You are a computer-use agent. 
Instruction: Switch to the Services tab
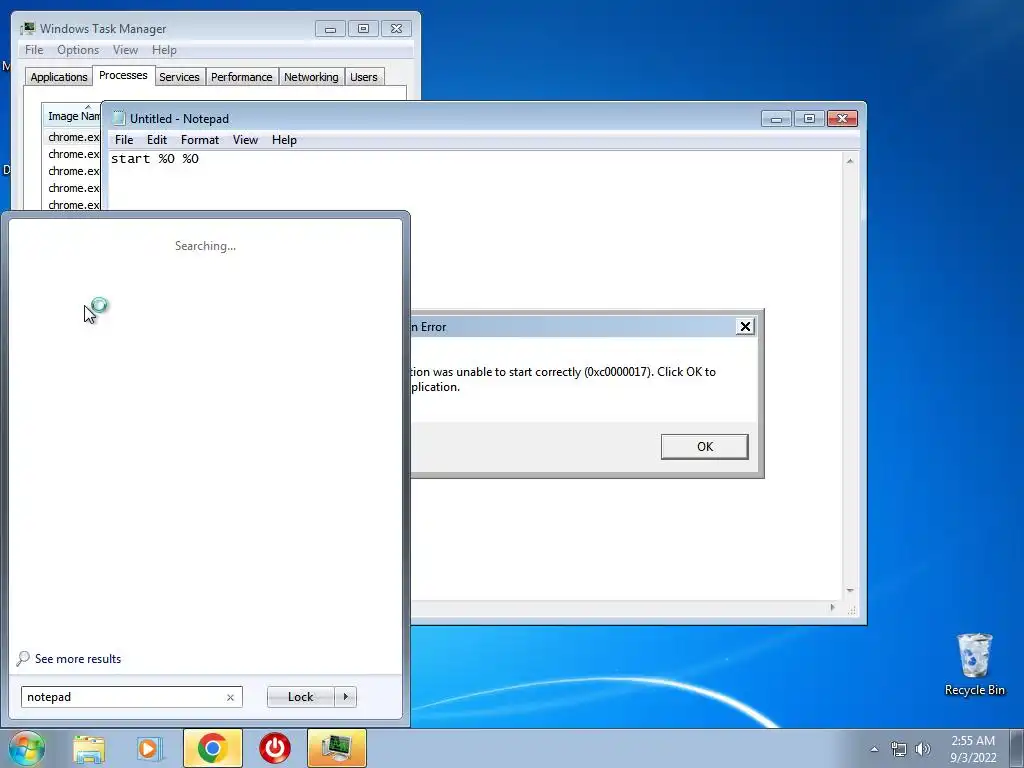[180, 77]
